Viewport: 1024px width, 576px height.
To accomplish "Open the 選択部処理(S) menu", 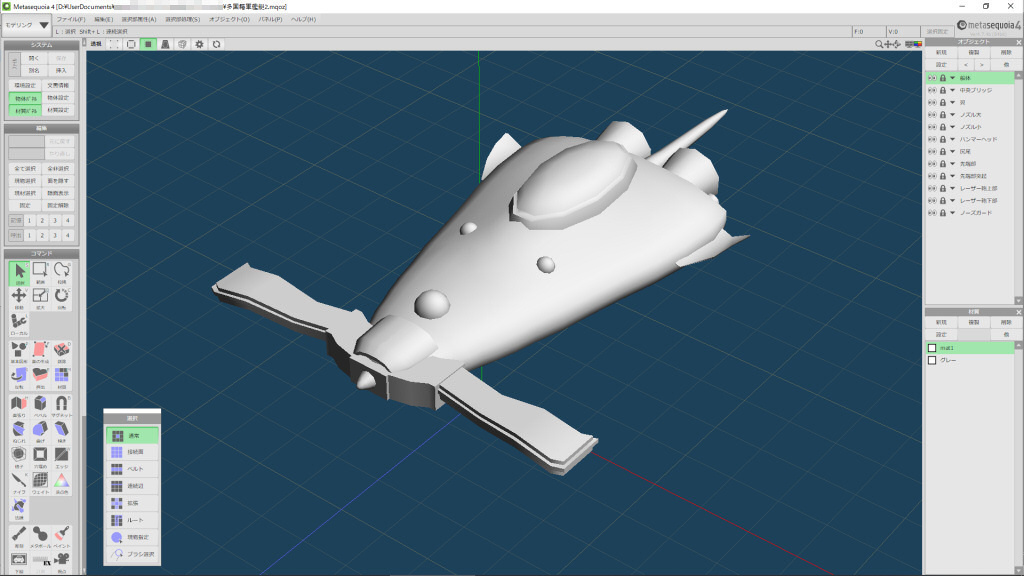I will pyautogui.click(x=182, y=20).
